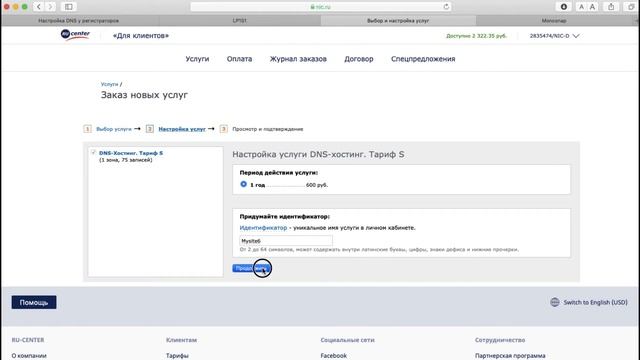The image size is (640, 360).
Task: Open Помощь button
Action: [x=34, y=302]
